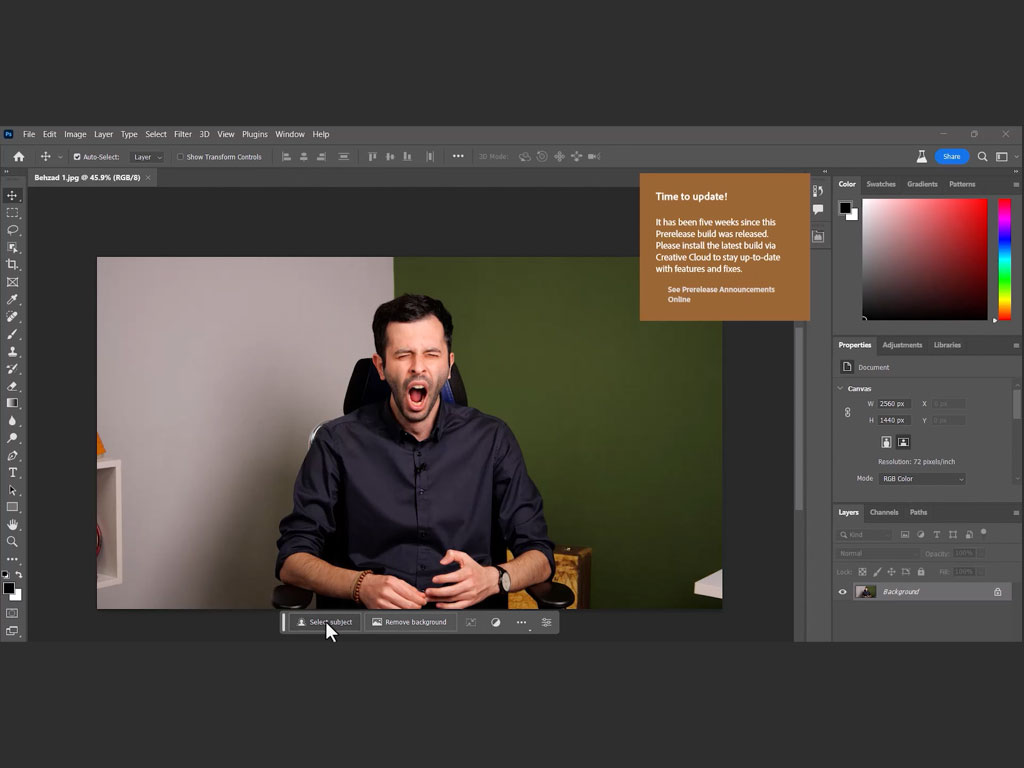The width and height of the screenshot is (1024, 768).
Task: Open the Layers panel flyout menu
Action: [x=1016, y=513]
